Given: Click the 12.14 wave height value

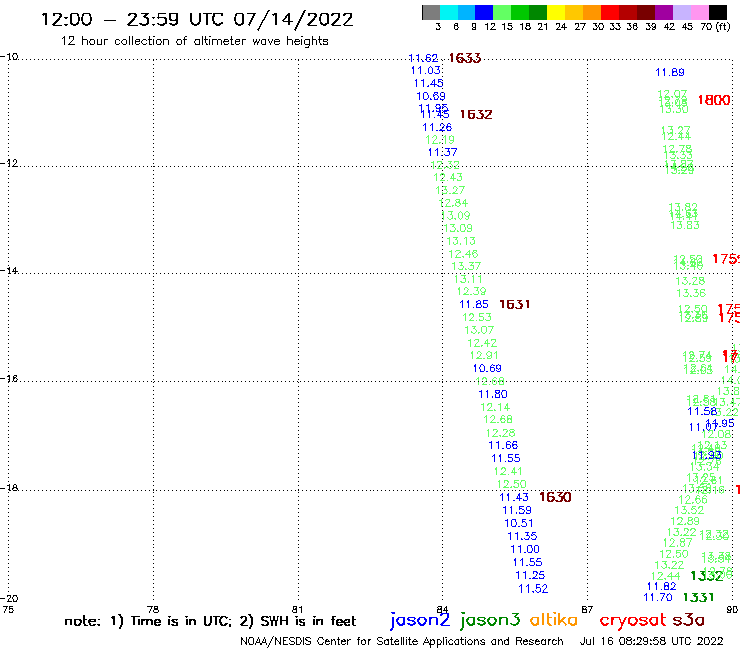Looking at the screenshot, I should point(495,407).
